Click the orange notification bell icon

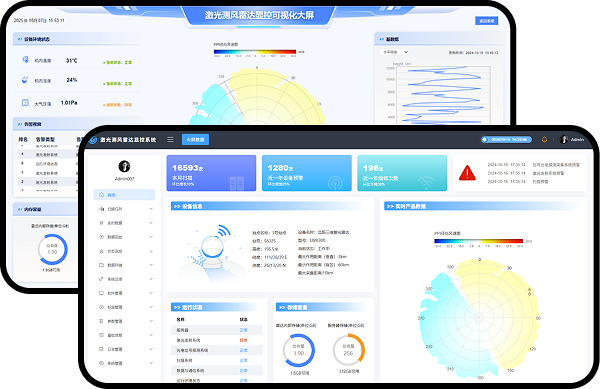pos(544,140)
